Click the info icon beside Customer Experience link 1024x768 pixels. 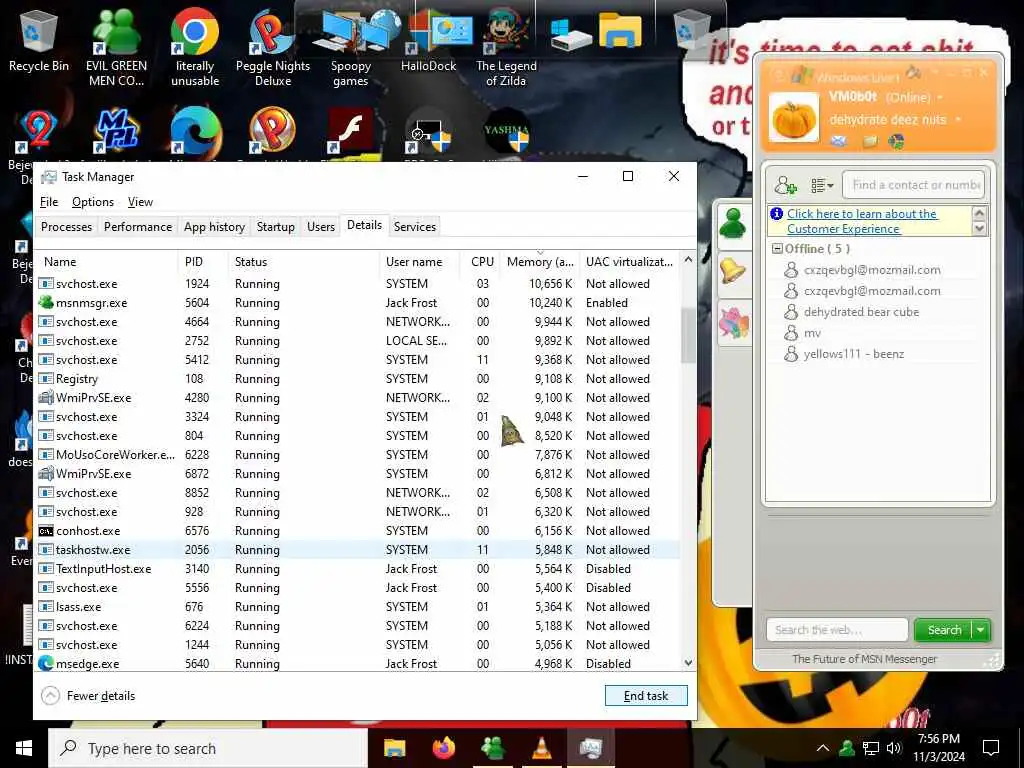click(776, 214)
